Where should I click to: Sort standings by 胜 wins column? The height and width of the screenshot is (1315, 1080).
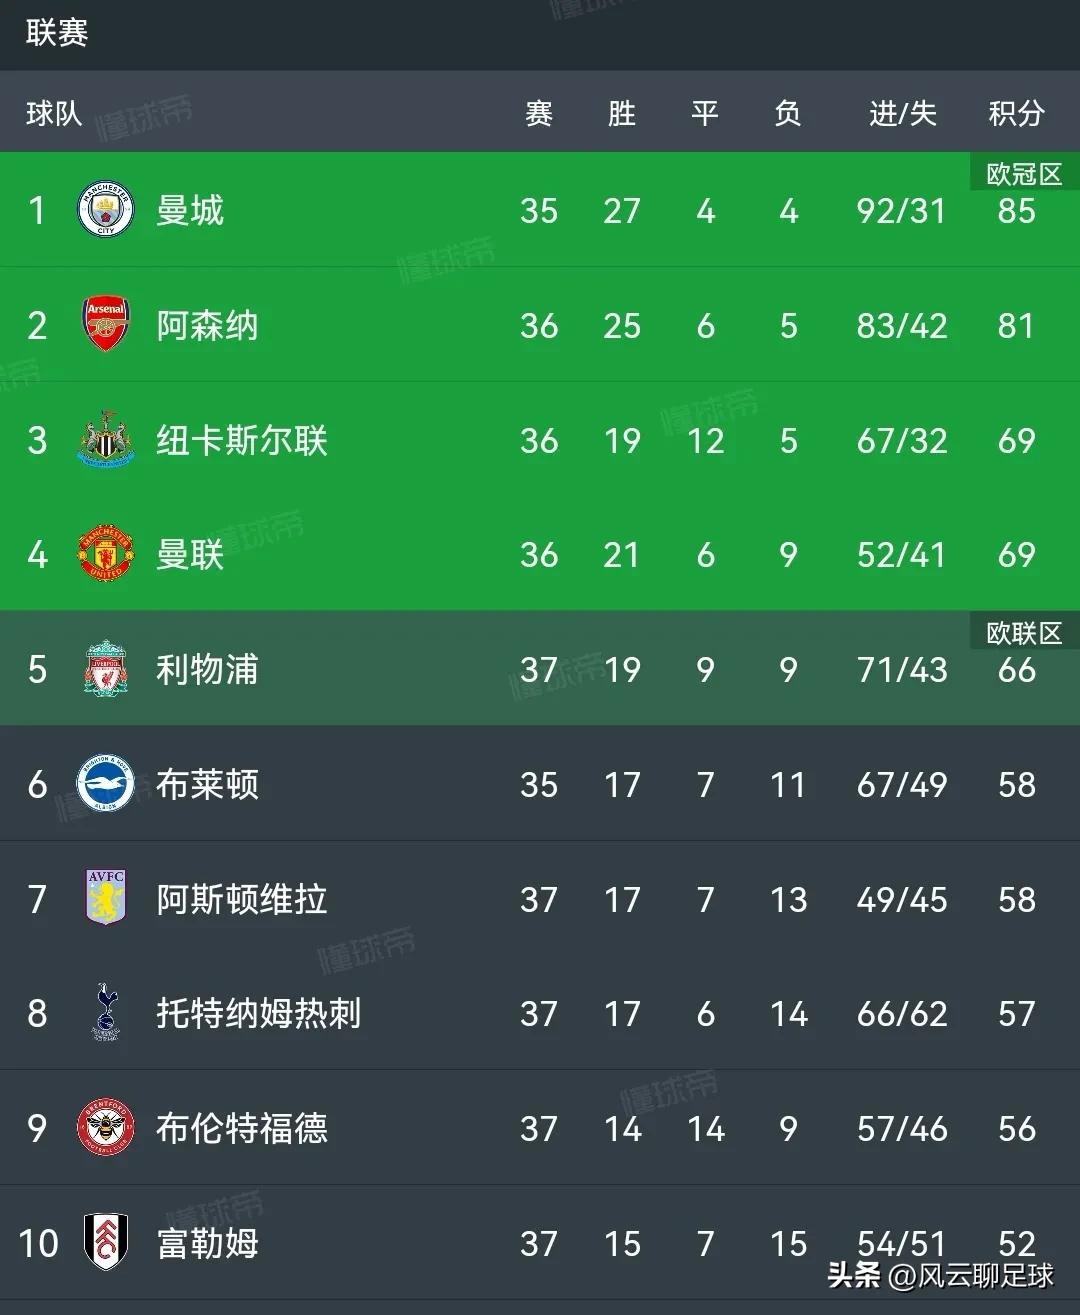[x=622, y=113]
